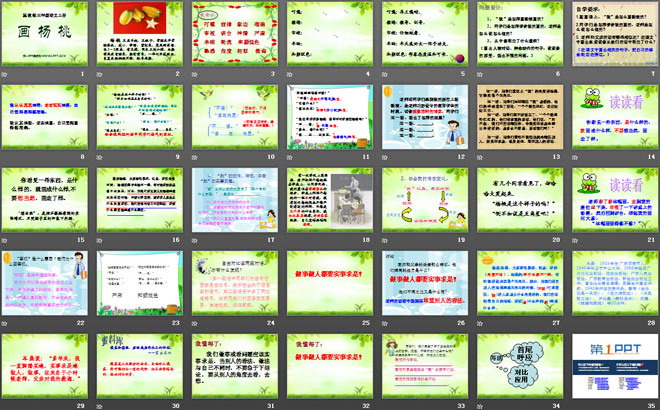Select slide 5 thumbnail with word definitions
This screenshot has height=410, width=660.
(425, 34)
